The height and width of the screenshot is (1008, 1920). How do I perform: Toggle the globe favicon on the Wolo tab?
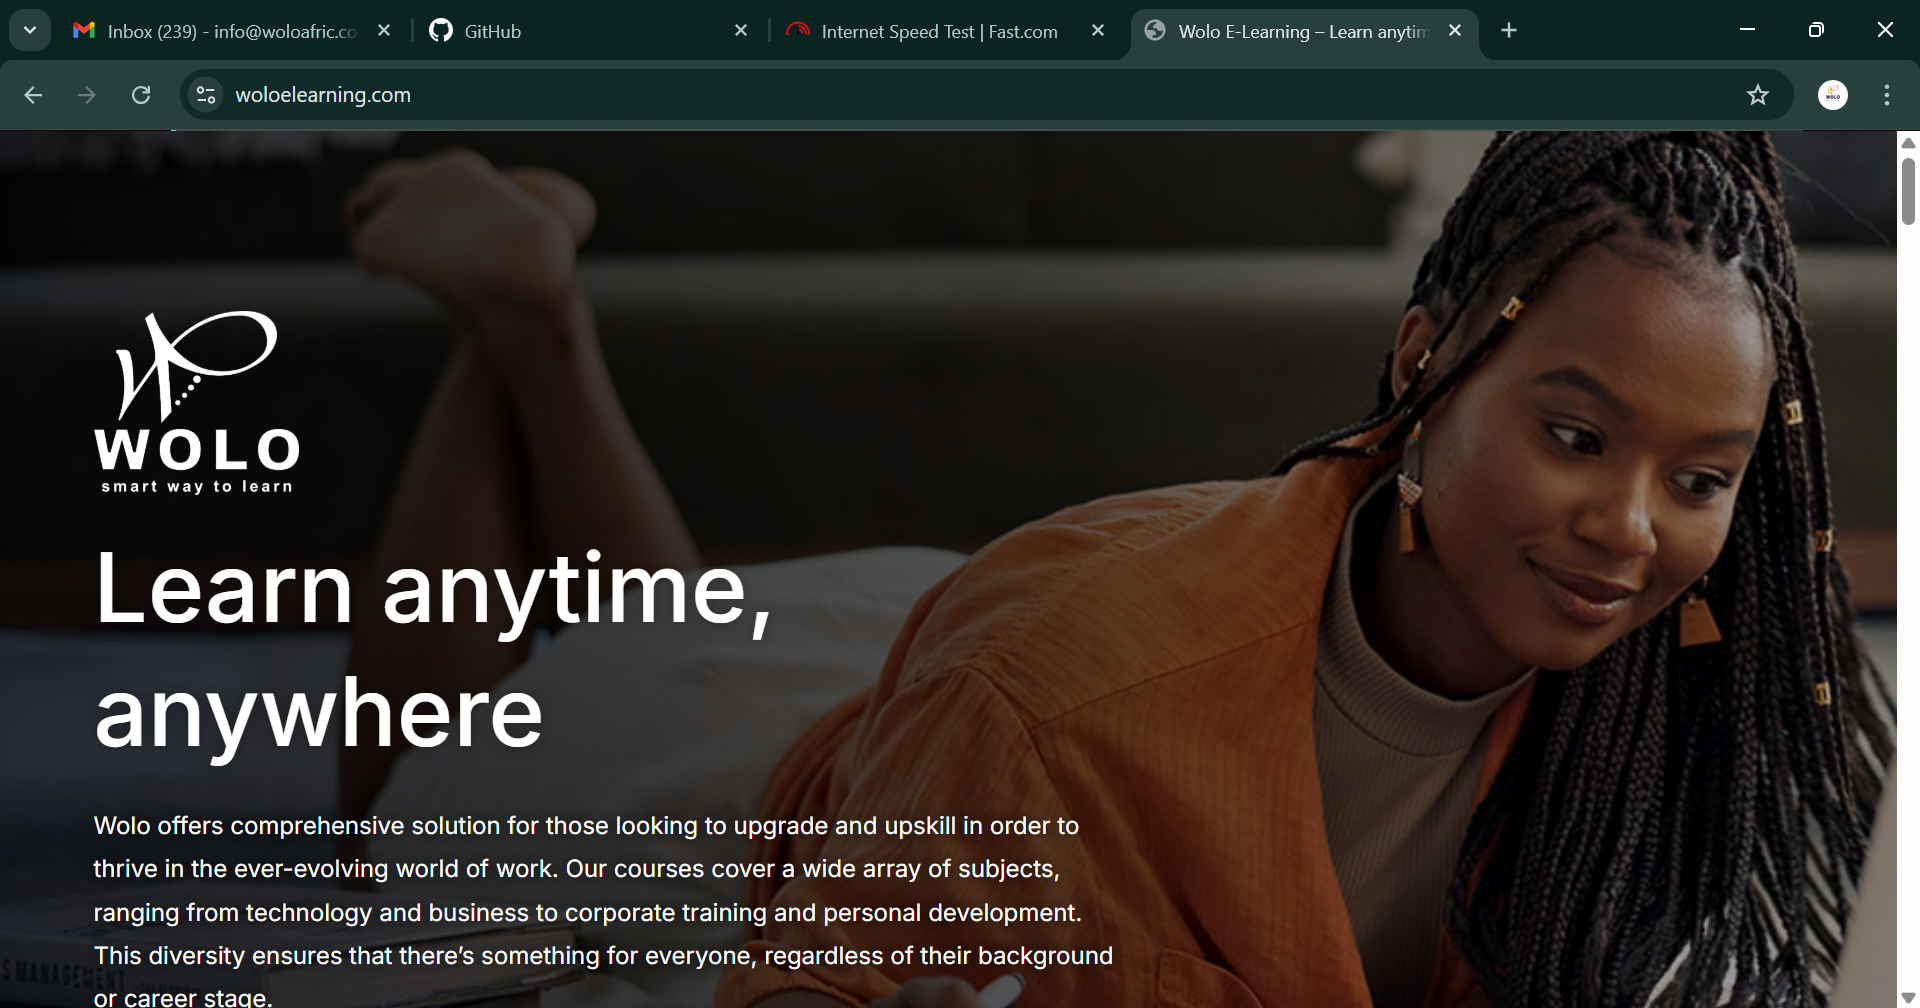[x=1156, y=31]
